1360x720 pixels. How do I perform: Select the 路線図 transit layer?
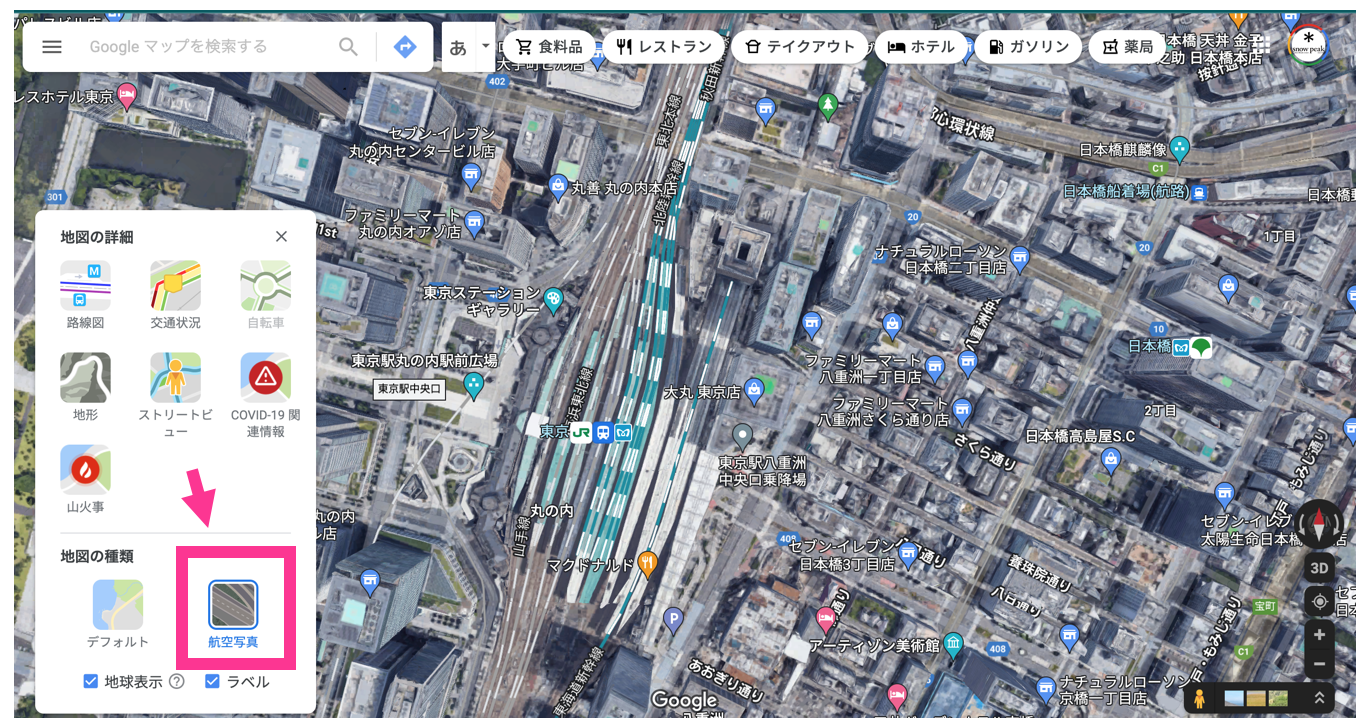[x=86, y=286]
